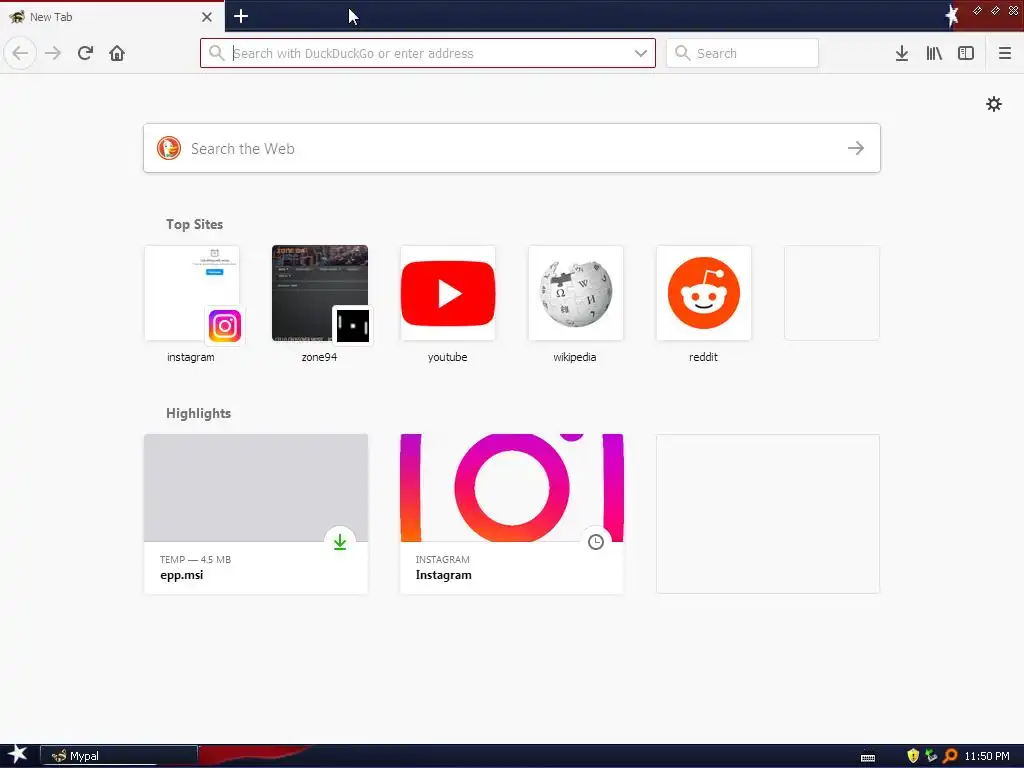Image resolution: width=1024 pixels, height=768 pixels.
Task: Focus the DuckDuckGo address bar
Action: 428,53
